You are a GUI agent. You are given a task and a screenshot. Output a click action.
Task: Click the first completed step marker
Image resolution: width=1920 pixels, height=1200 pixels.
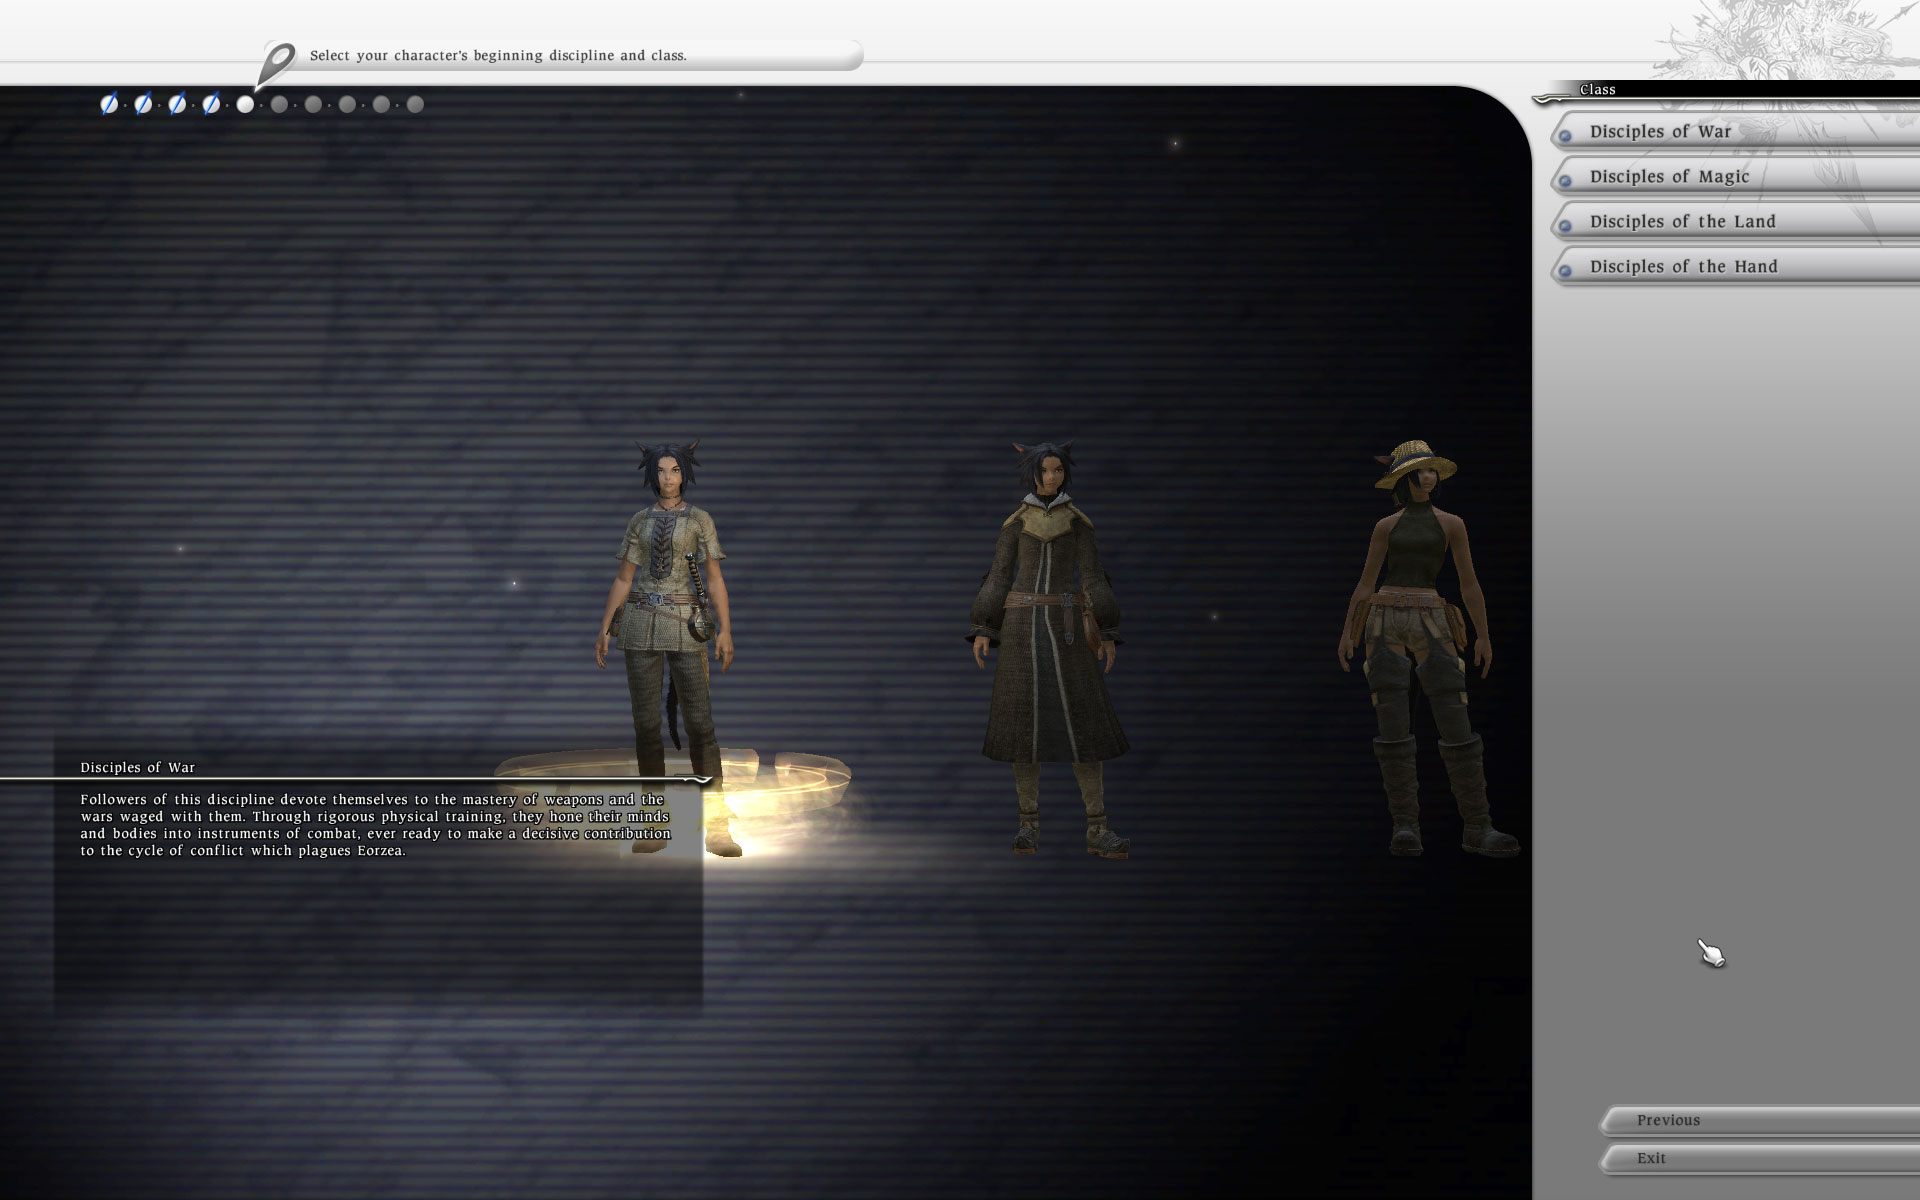tap(109, 104)
